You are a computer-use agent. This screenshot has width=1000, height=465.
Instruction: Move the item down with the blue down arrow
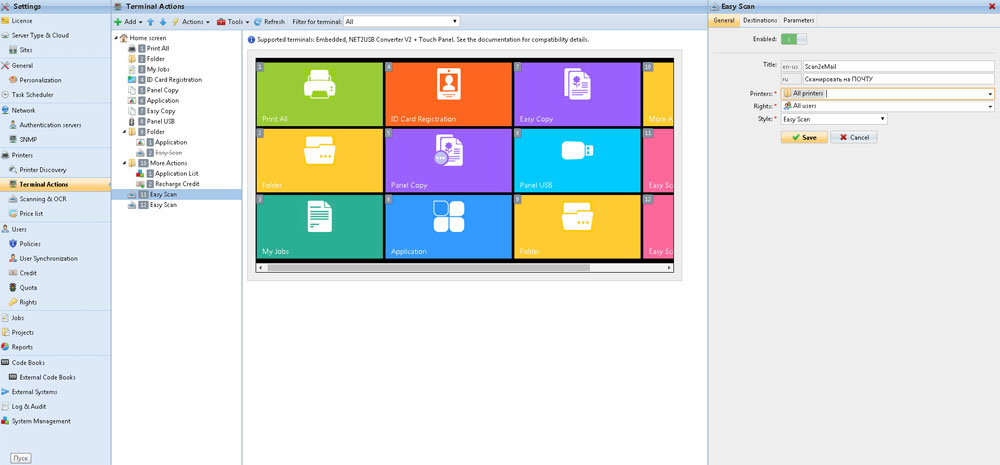(x=163, y=22)
